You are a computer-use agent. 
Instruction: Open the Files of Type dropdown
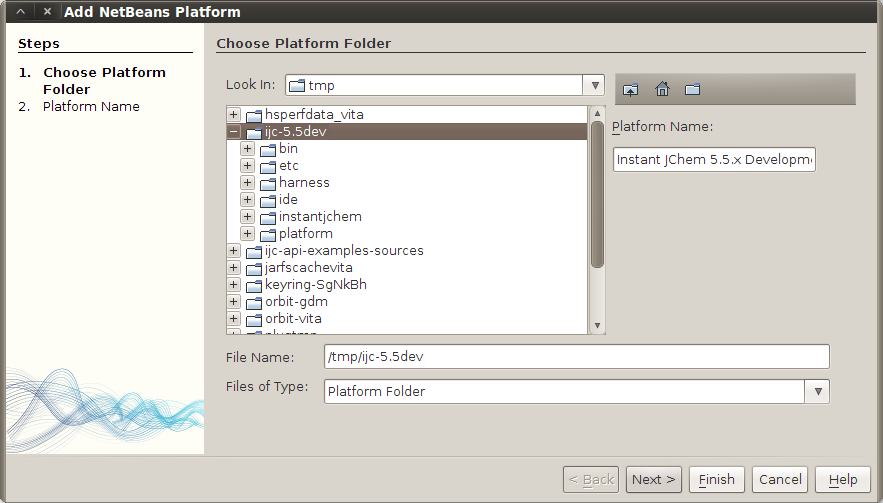point(818,391)
